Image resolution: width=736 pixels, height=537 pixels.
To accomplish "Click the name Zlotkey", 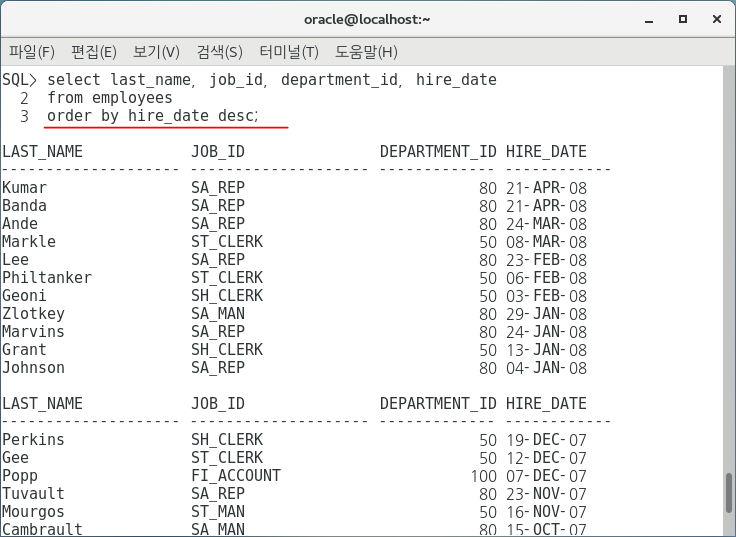I will click(33, 314).
